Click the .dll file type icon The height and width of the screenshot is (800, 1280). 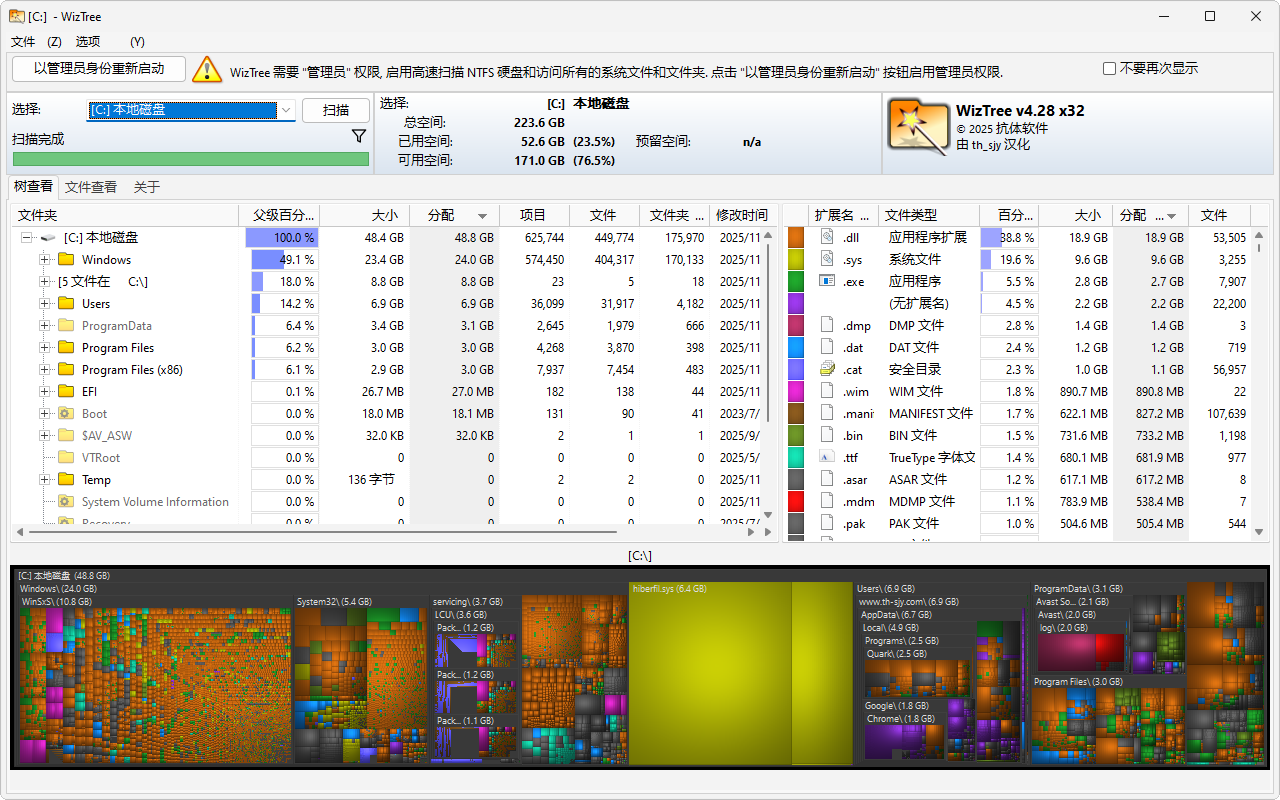point(827,238)
